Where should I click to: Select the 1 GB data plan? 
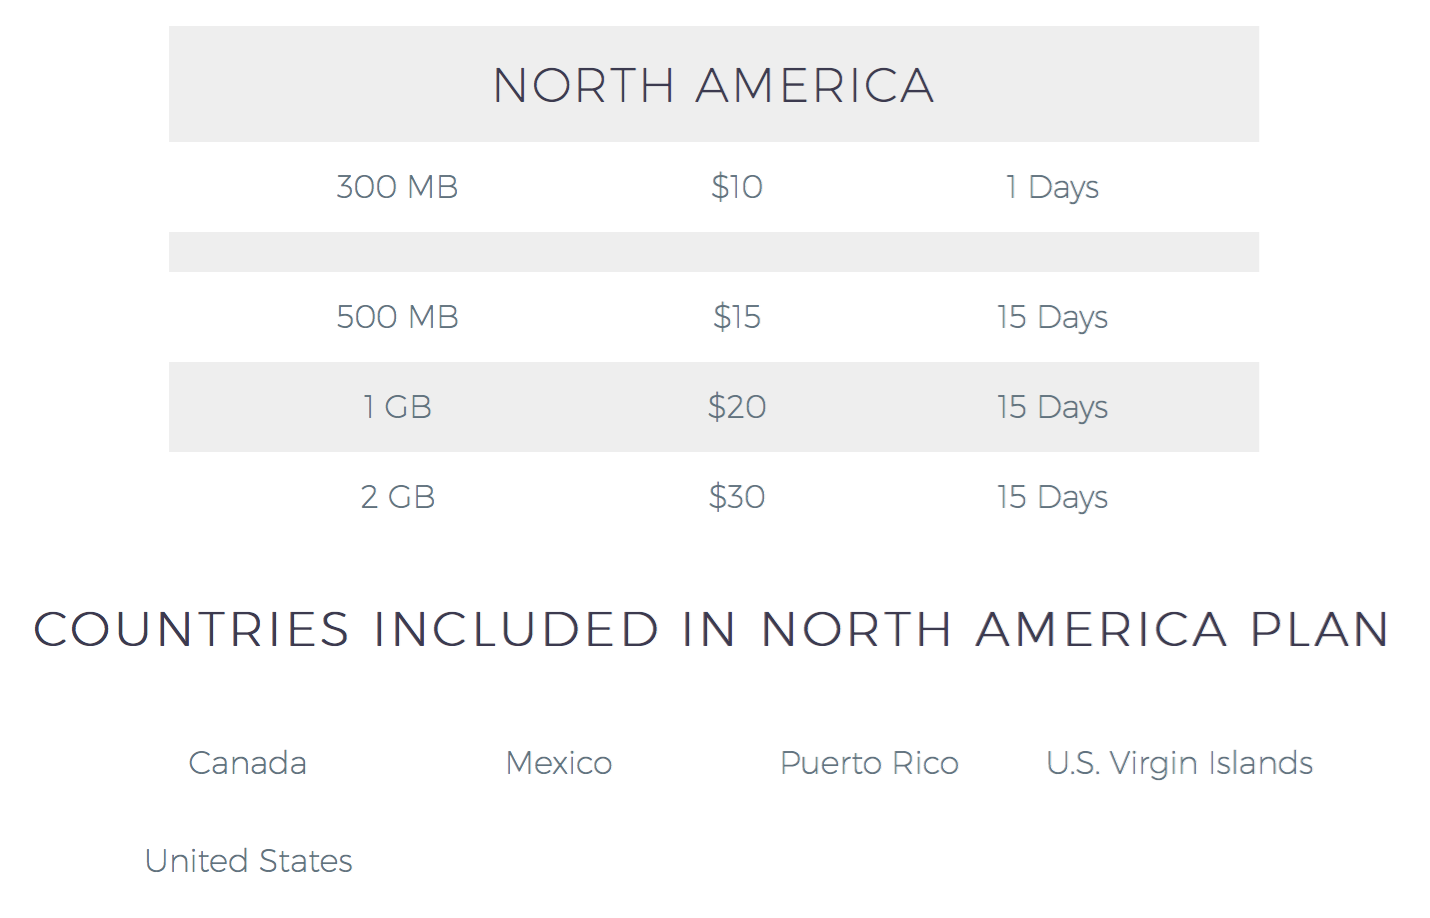[x=397, y=407]
